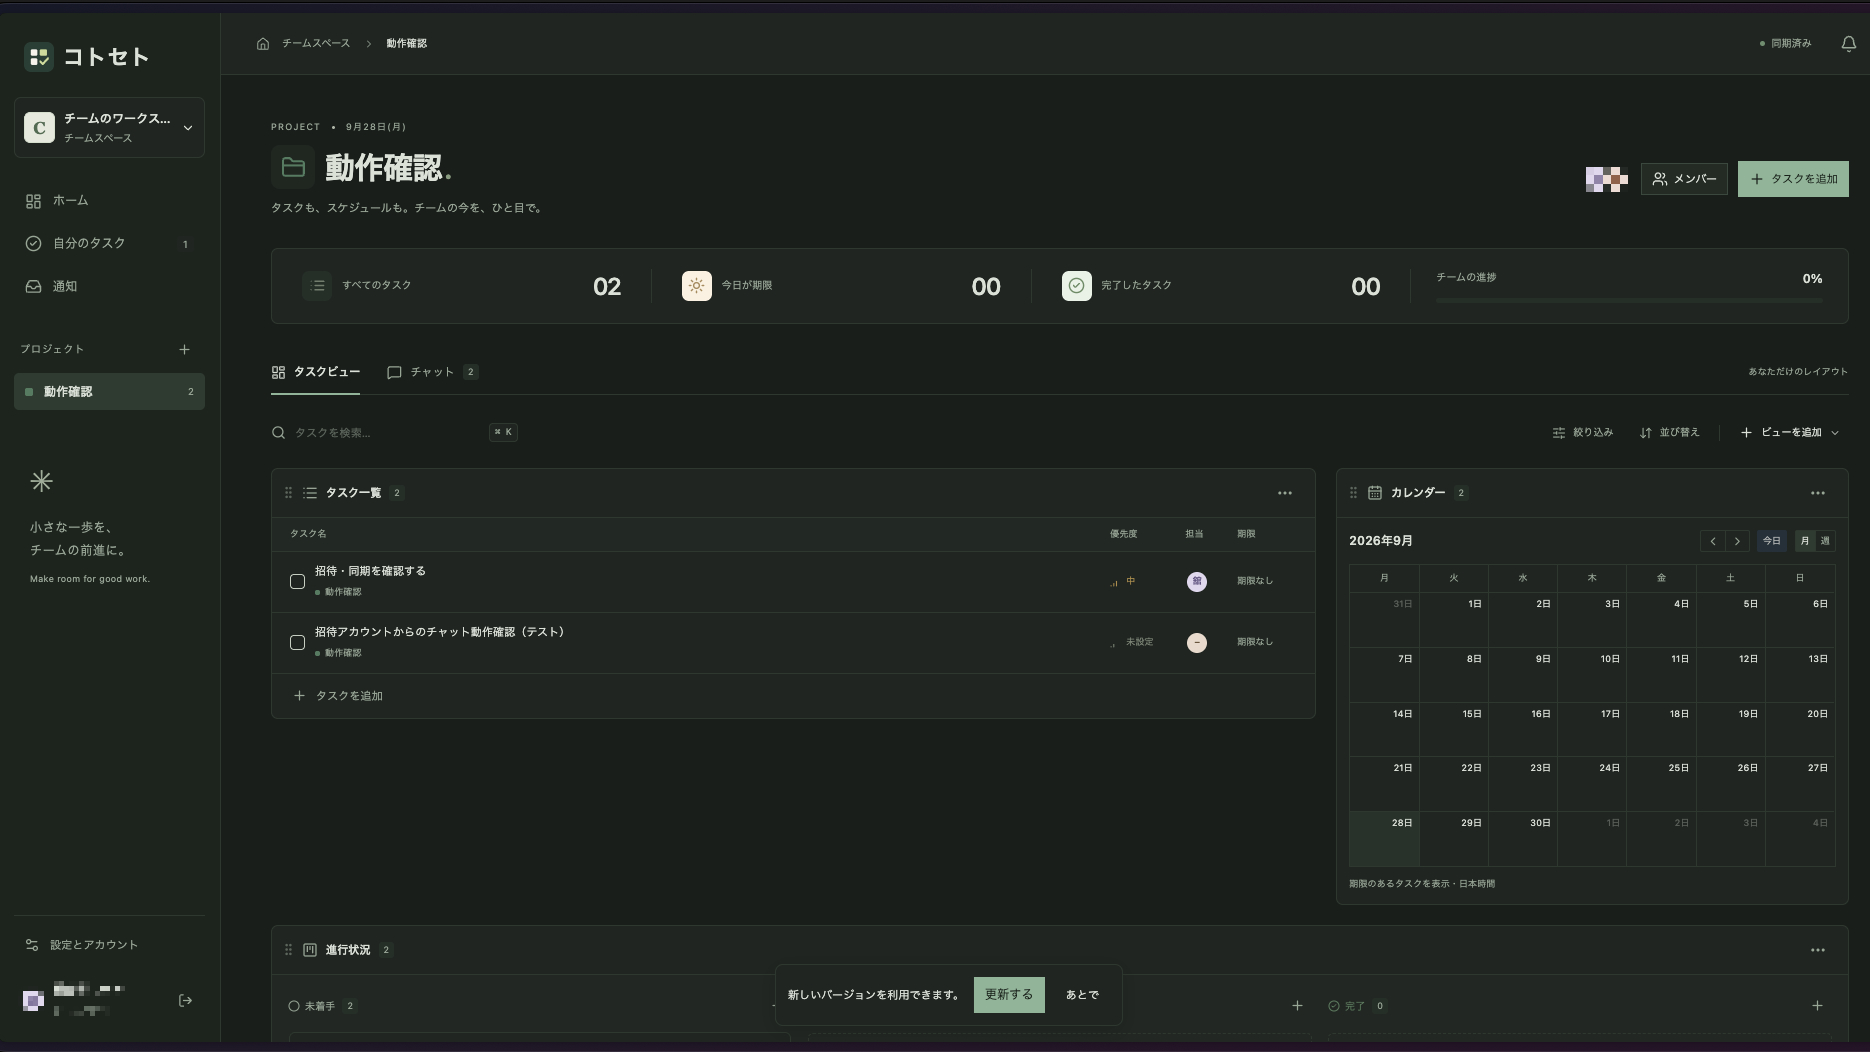Image resolution: width=1870 pixels, height=1052 pixels.
Task: Focus the タスクを検索 search field
Action: (x=394, y=433)
